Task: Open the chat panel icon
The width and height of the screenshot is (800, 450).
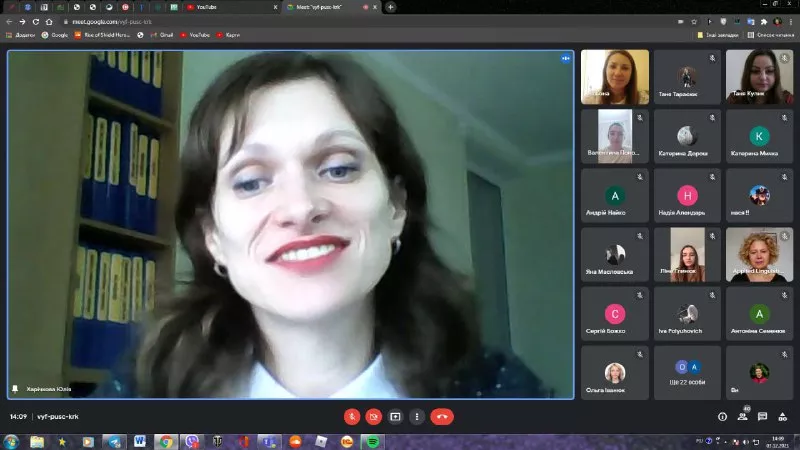Action: (x=762, y=416)
